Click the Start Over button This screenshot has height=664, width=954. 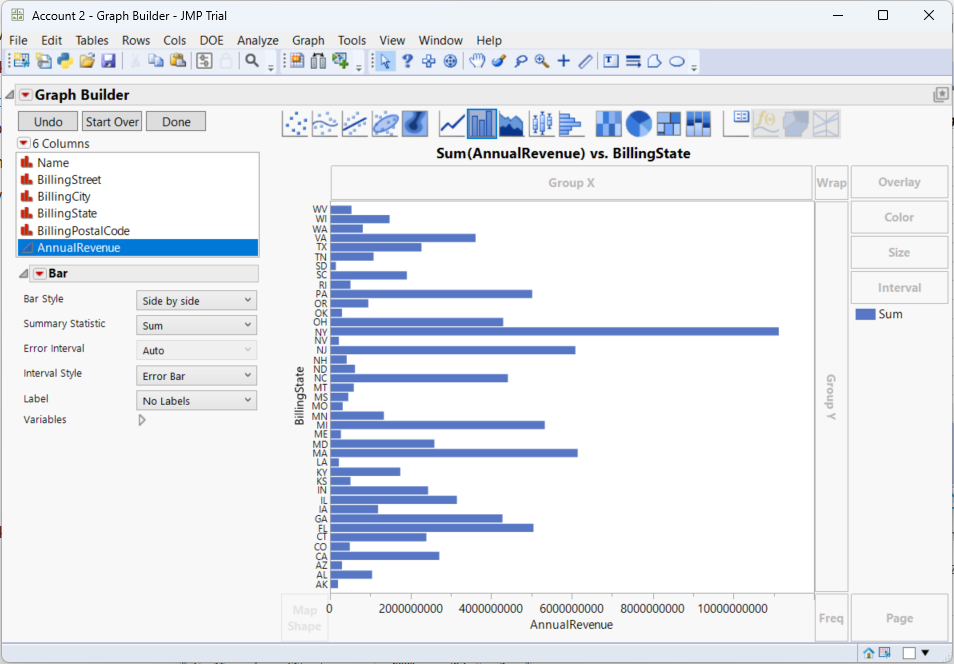click(112, 121)
